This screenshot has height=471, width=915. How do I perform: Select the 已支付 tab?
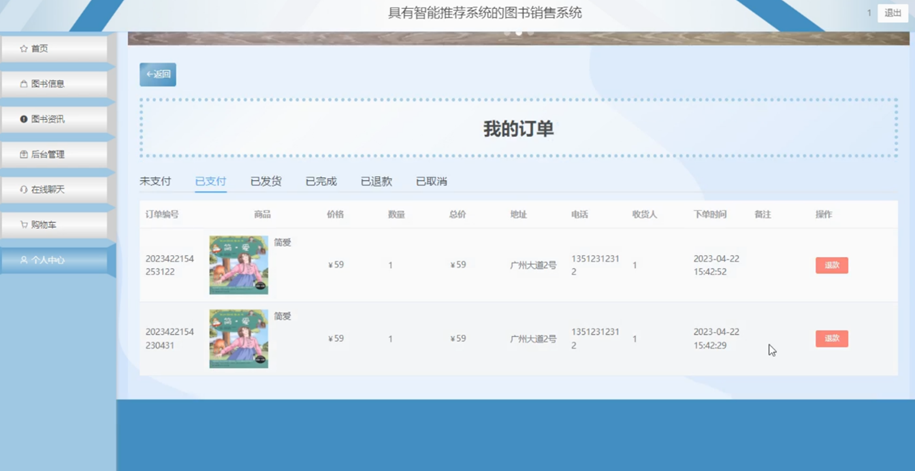211,182
